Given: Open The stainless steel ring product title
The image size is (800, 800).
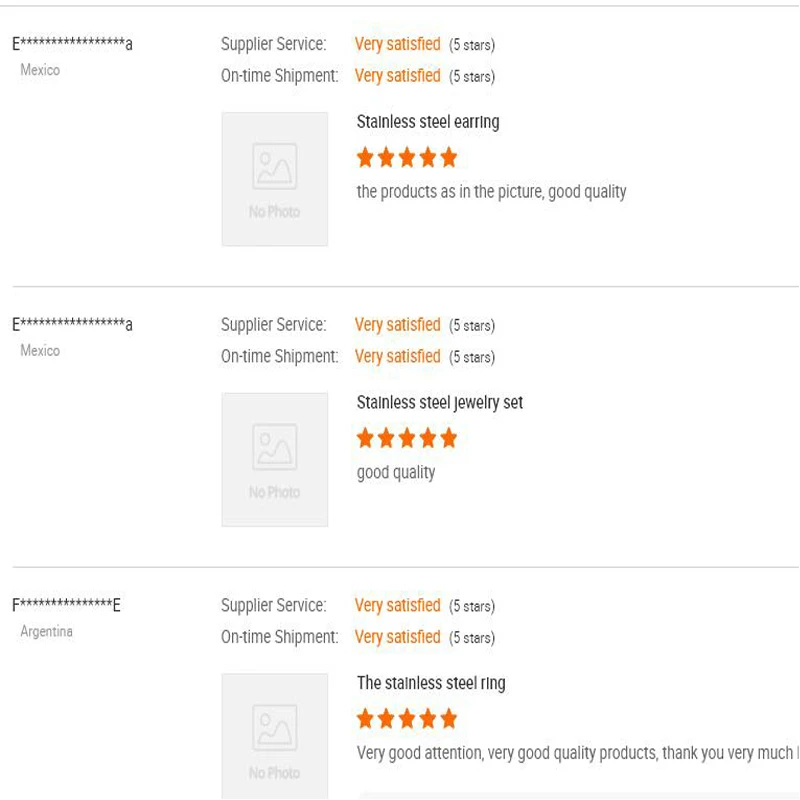Looking at the screenshot, I should [431, 683].
